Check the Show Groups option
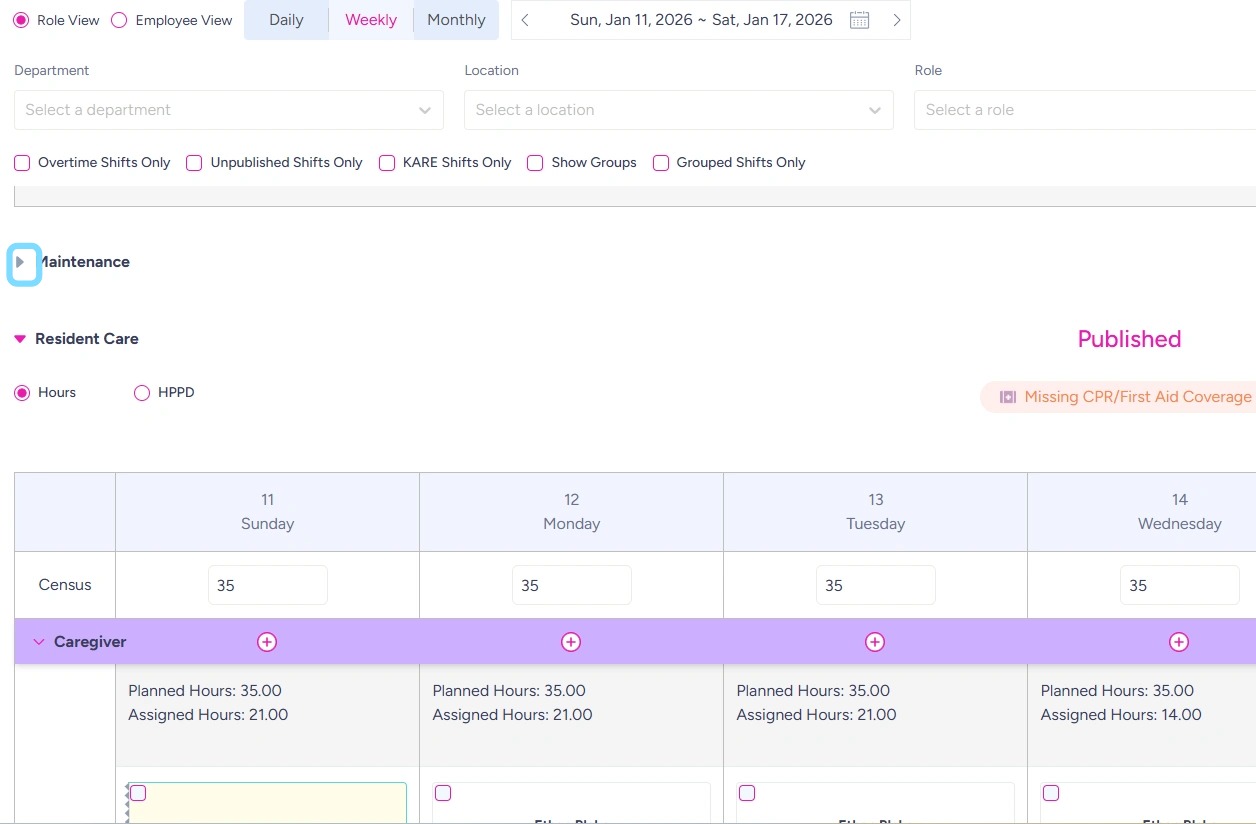Screen dimensions: 1256x824 click(x=535, y=163)
